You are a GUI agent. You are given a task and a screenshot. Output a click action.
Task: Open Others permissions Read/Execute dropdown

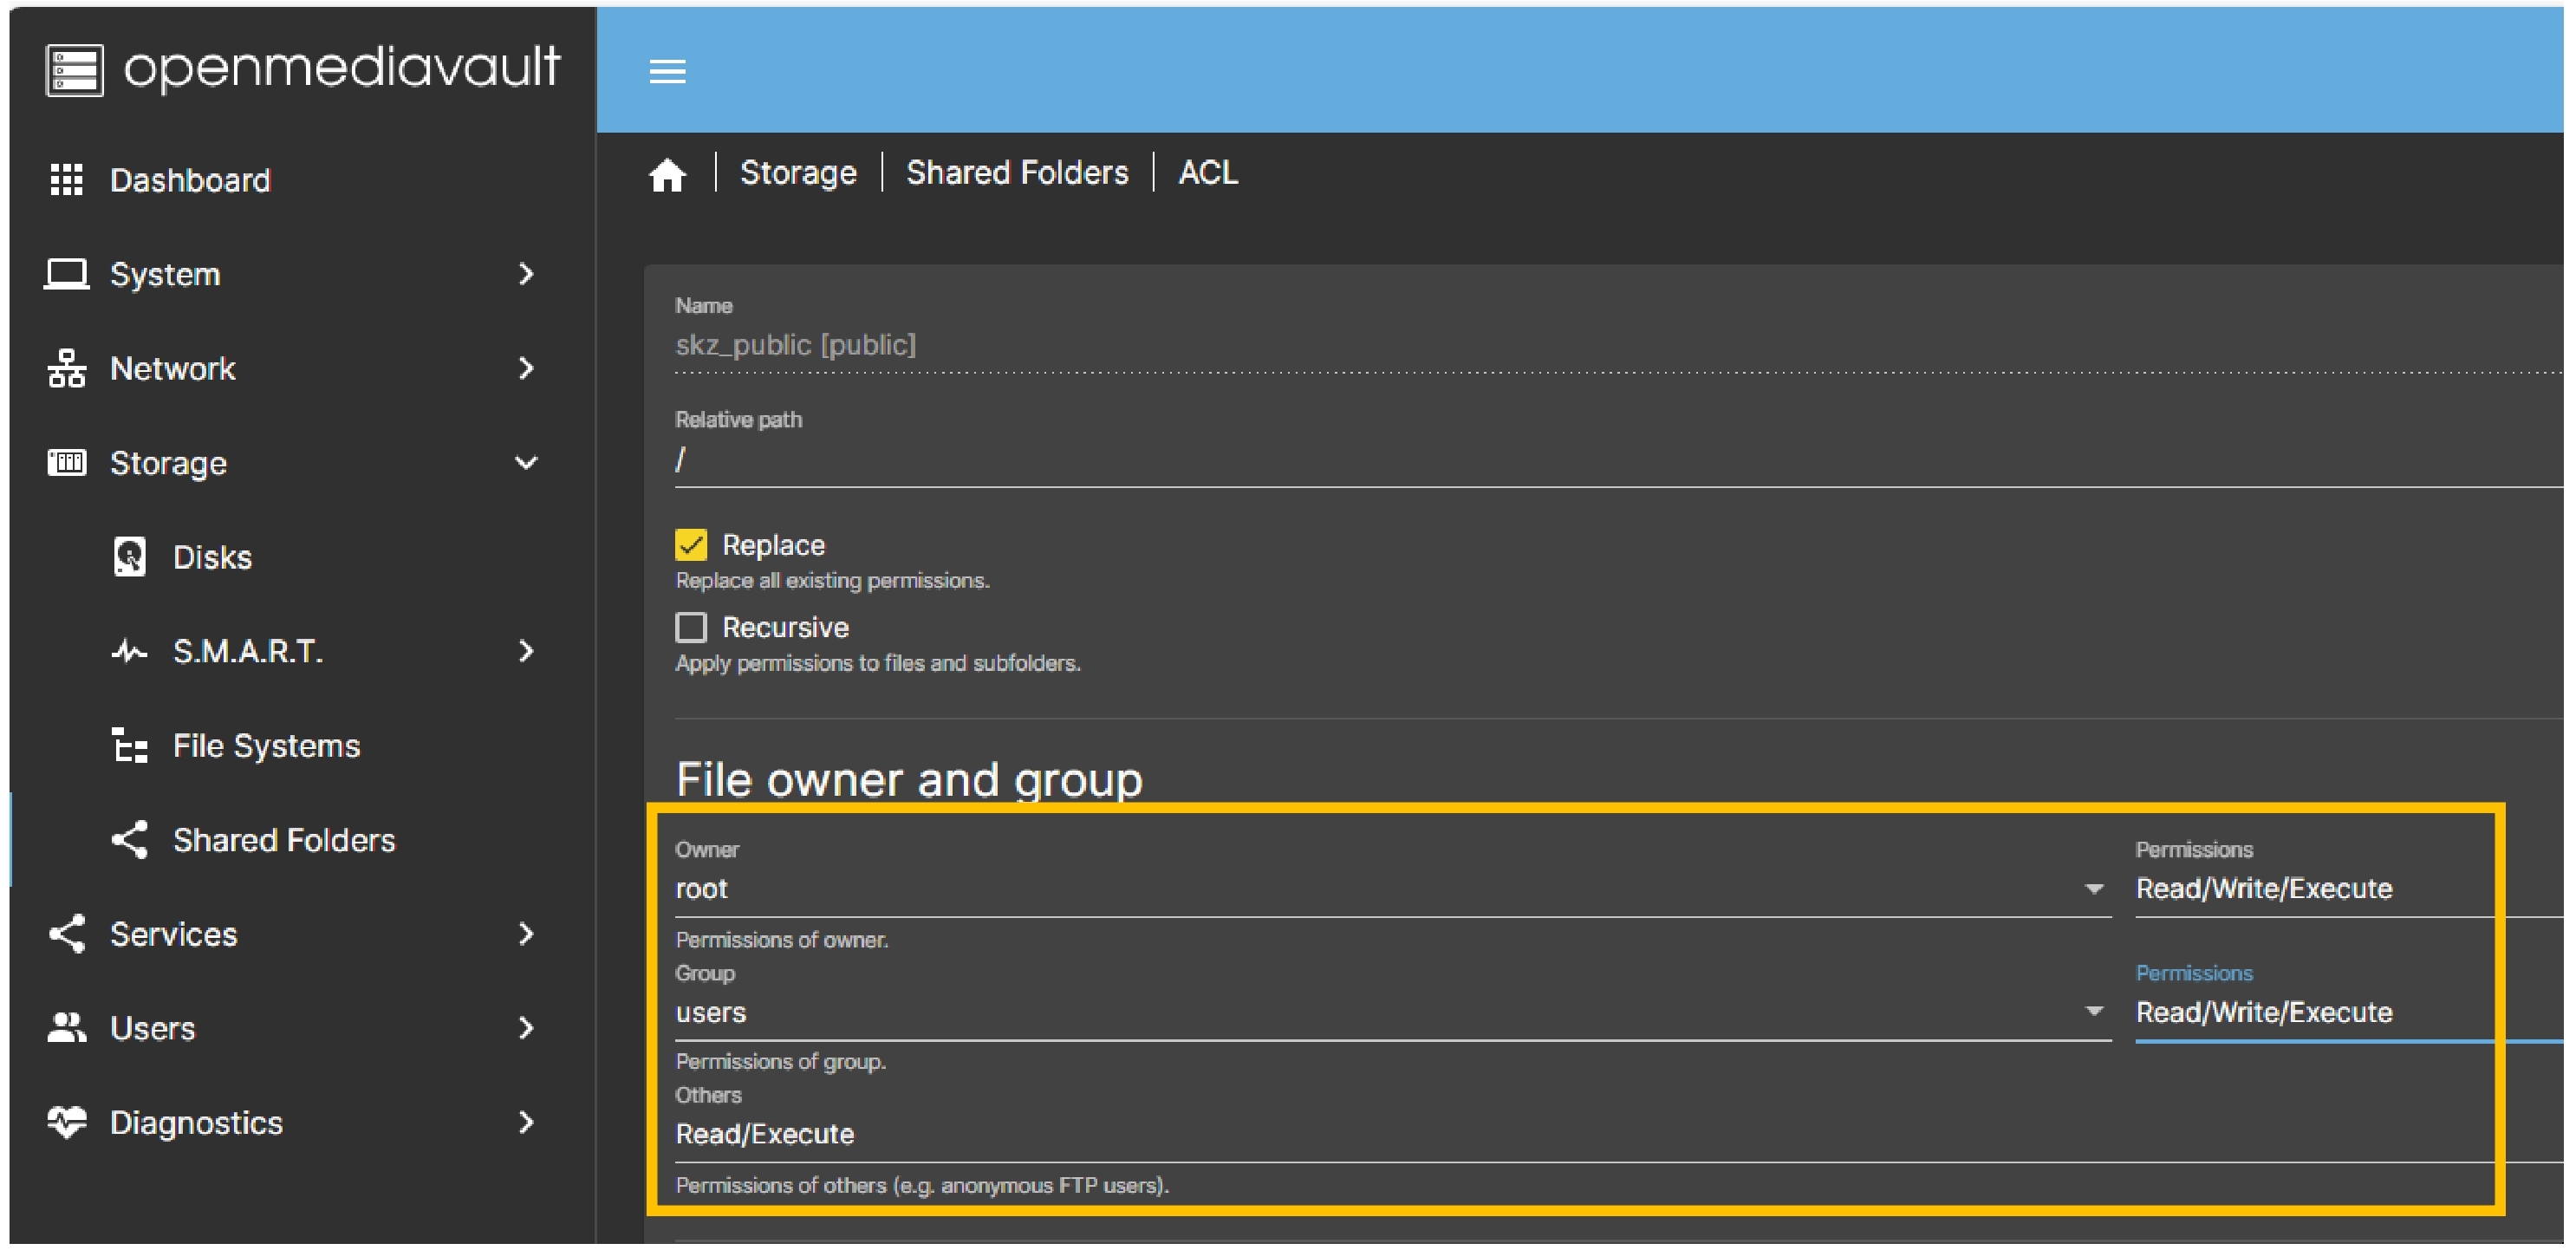click(x=1620, y=1135)
